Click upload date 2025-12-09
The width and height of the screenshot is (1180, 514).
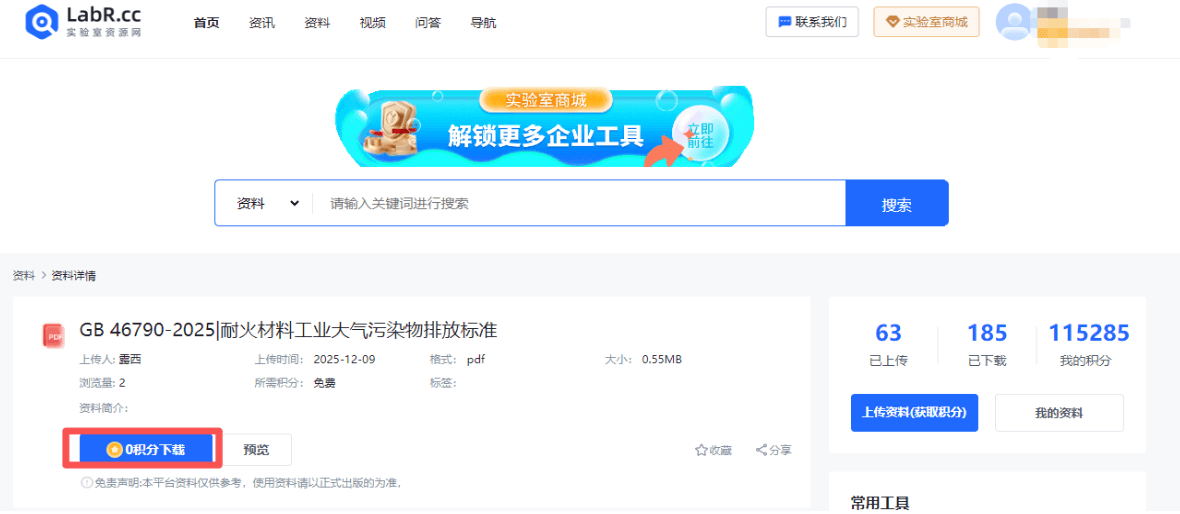pyautogui.click(x=344, y=359)
